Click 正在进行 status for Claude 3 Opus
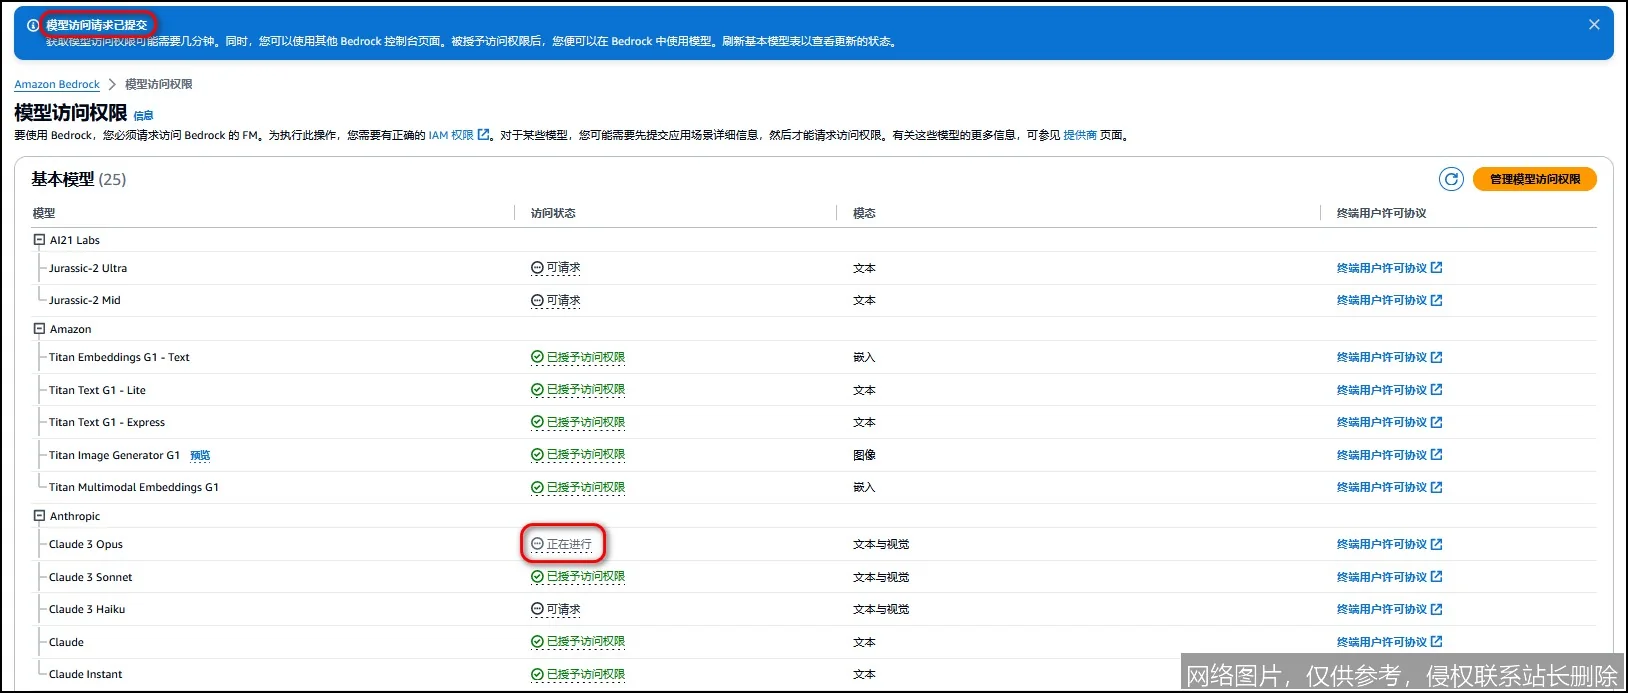 (569, 544)
